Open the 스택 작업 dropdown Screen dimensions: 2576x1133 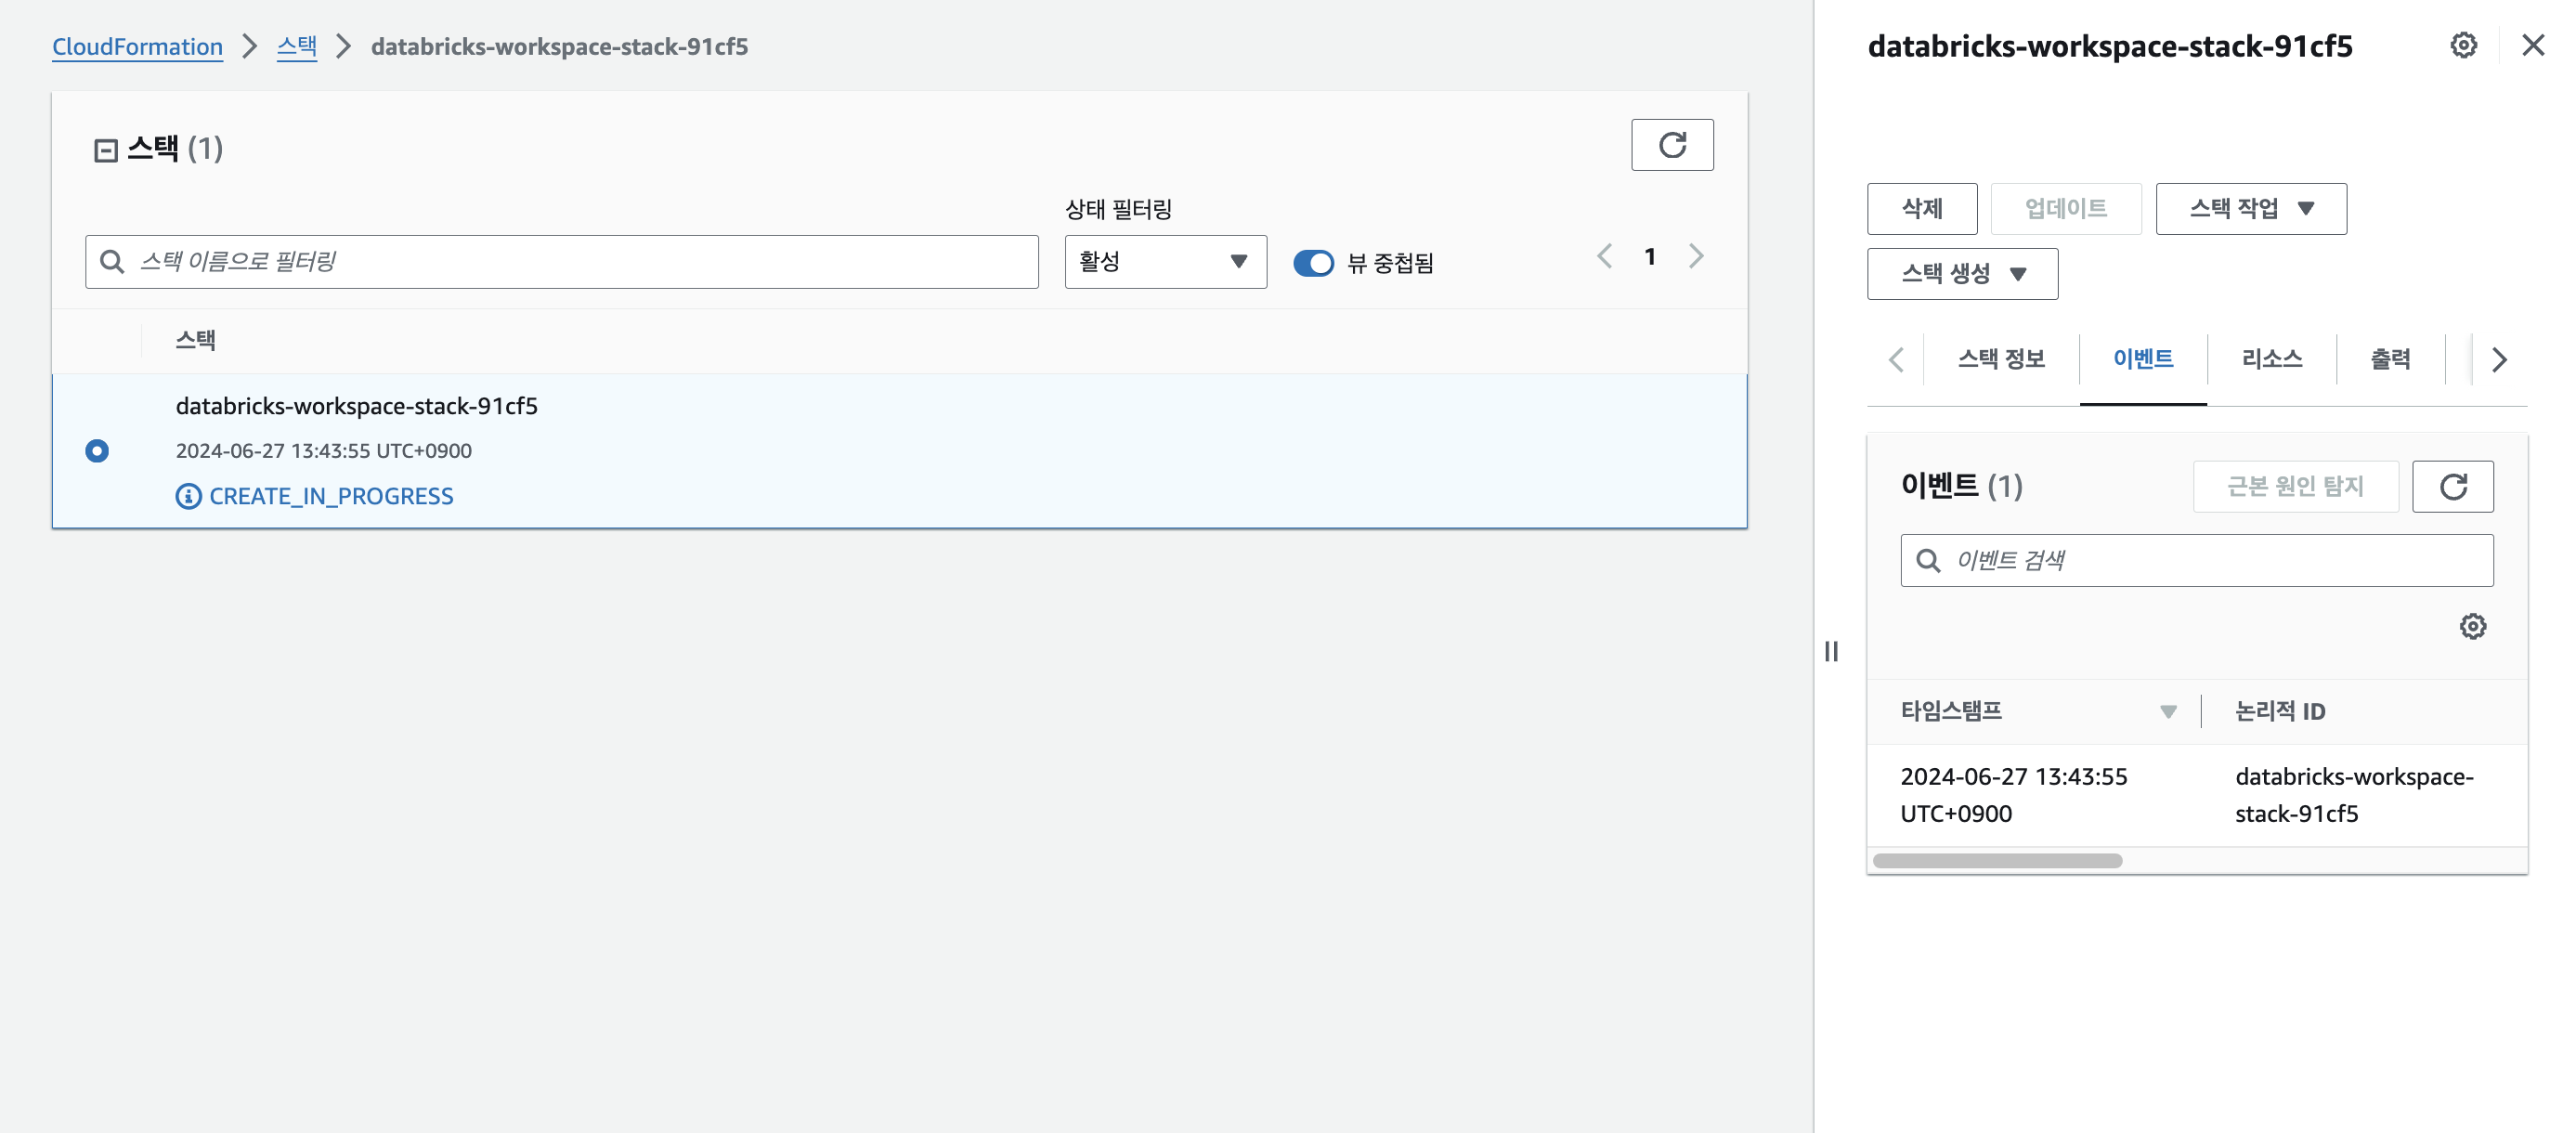point(2251,209)
